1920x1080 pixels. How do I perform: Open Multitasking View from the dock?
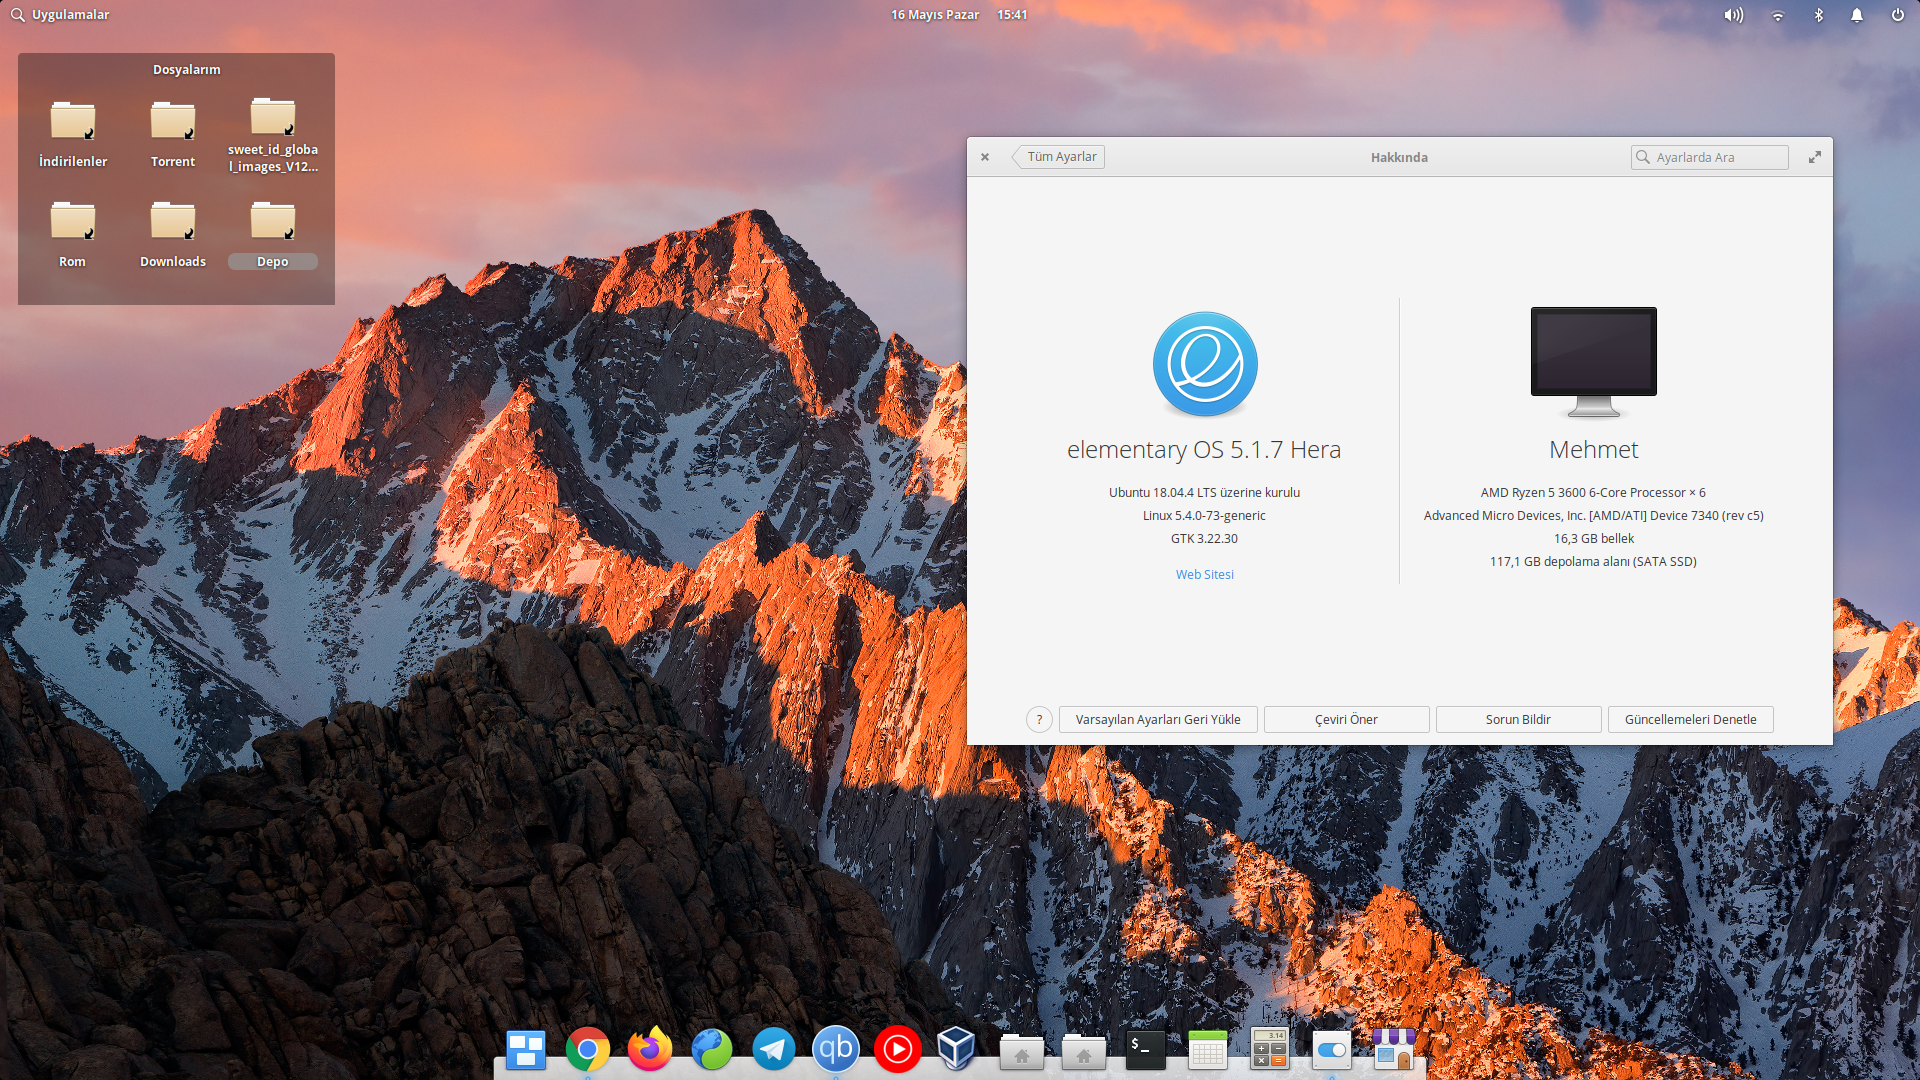point(525,1050)
